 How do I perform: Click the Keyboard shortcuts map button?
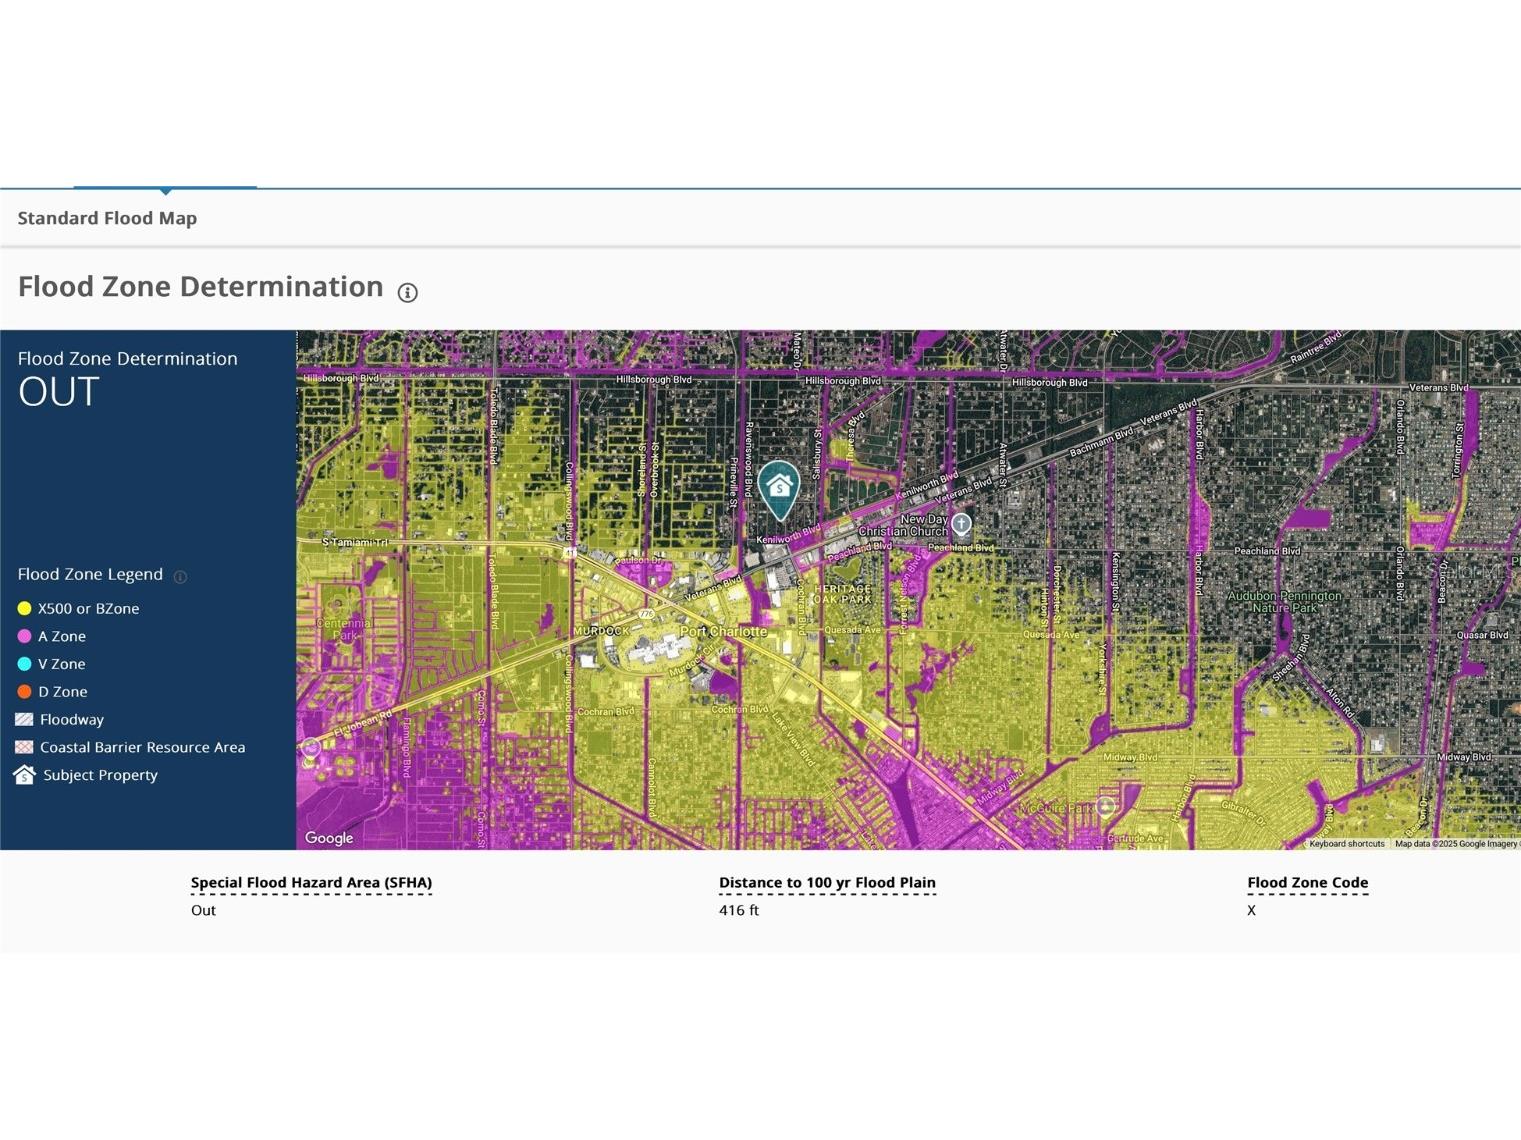1346,844
